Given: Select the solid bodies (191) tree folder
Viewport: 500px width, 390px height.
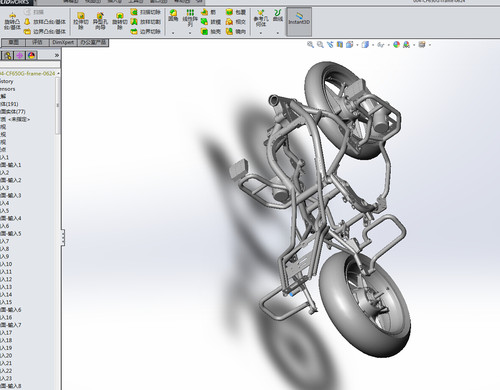Looking at the screenshot, I should click(9, 104).
